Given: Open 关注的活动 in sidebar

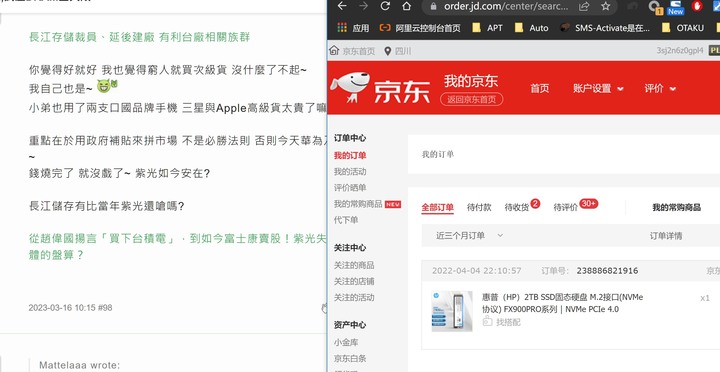Looking at the screenshot, I should [x=354, y=297].
